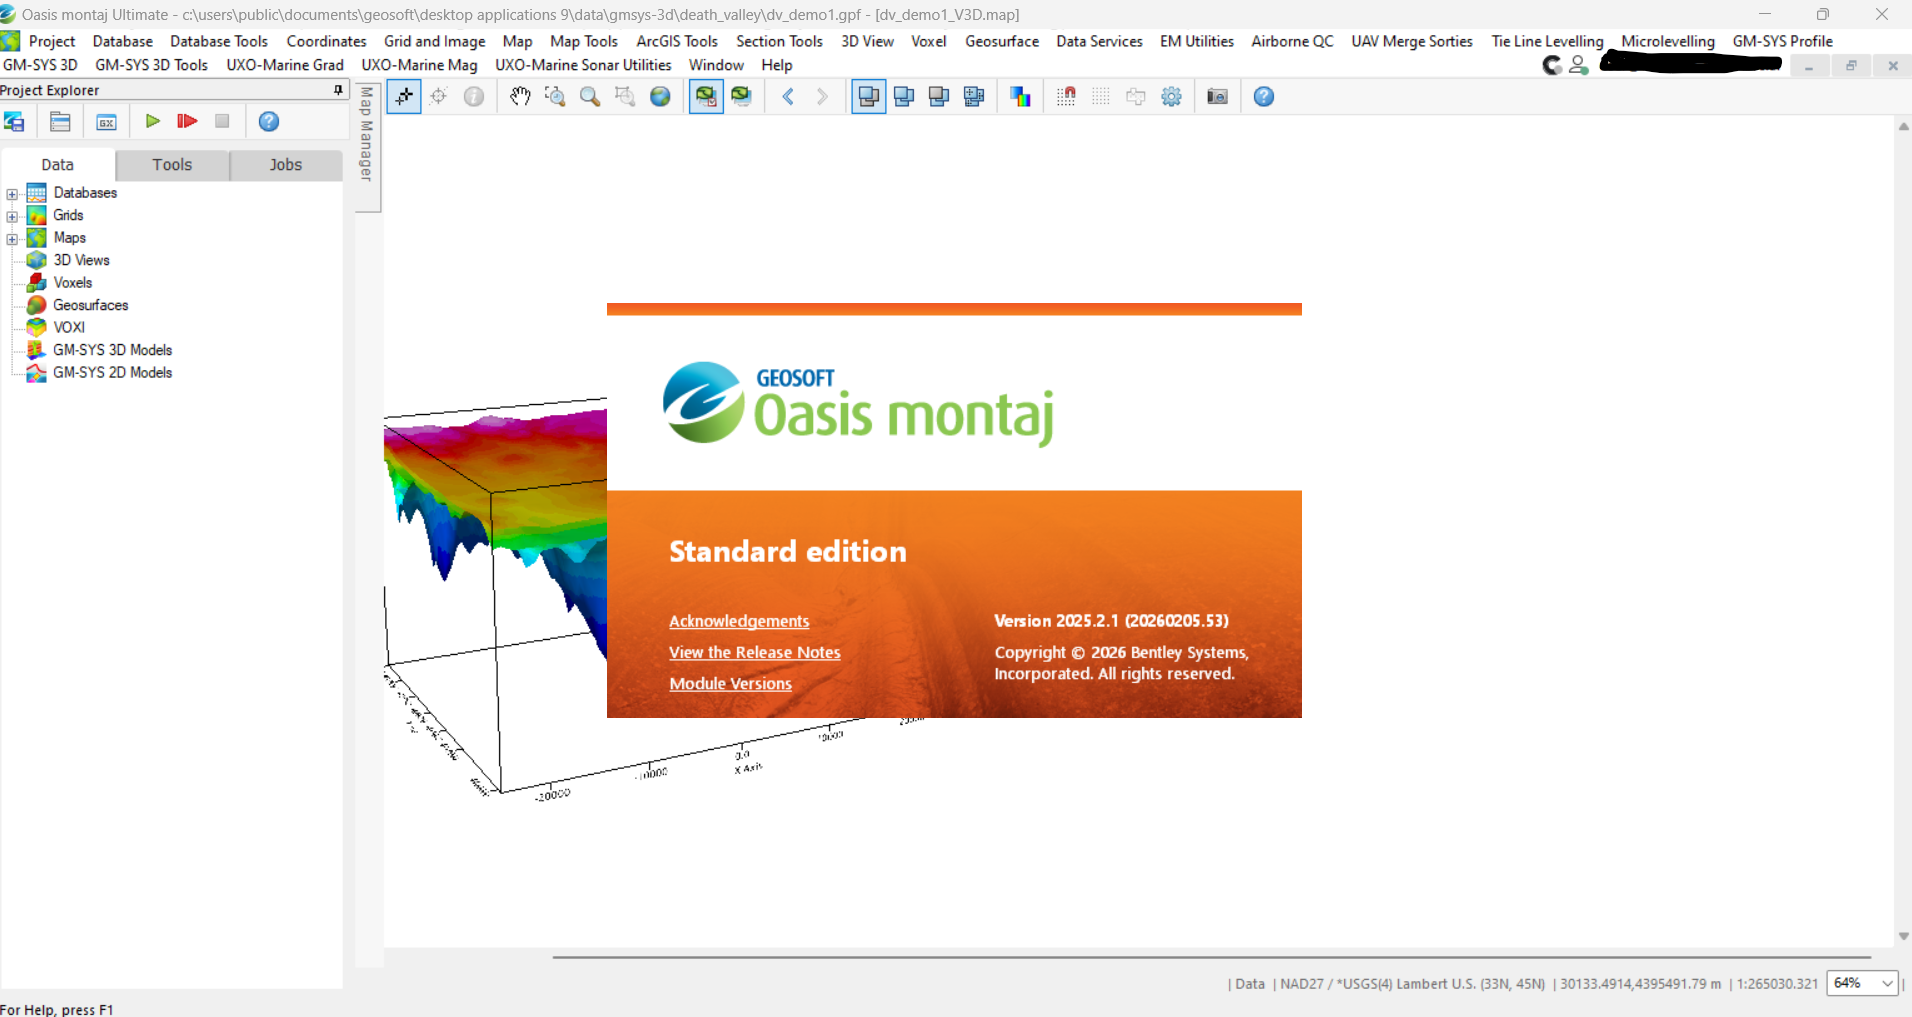Click the dotted grid icon

1101,97
